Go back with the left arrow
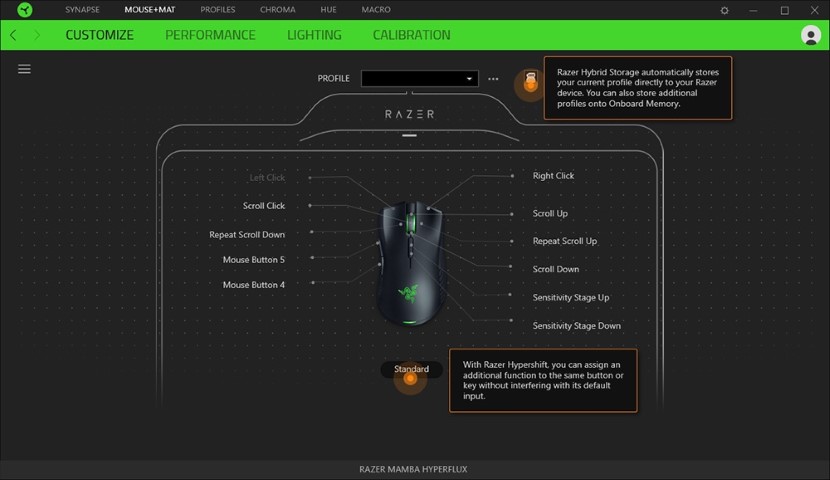Viewport: 830px width, 480px height. click(13, 35)
